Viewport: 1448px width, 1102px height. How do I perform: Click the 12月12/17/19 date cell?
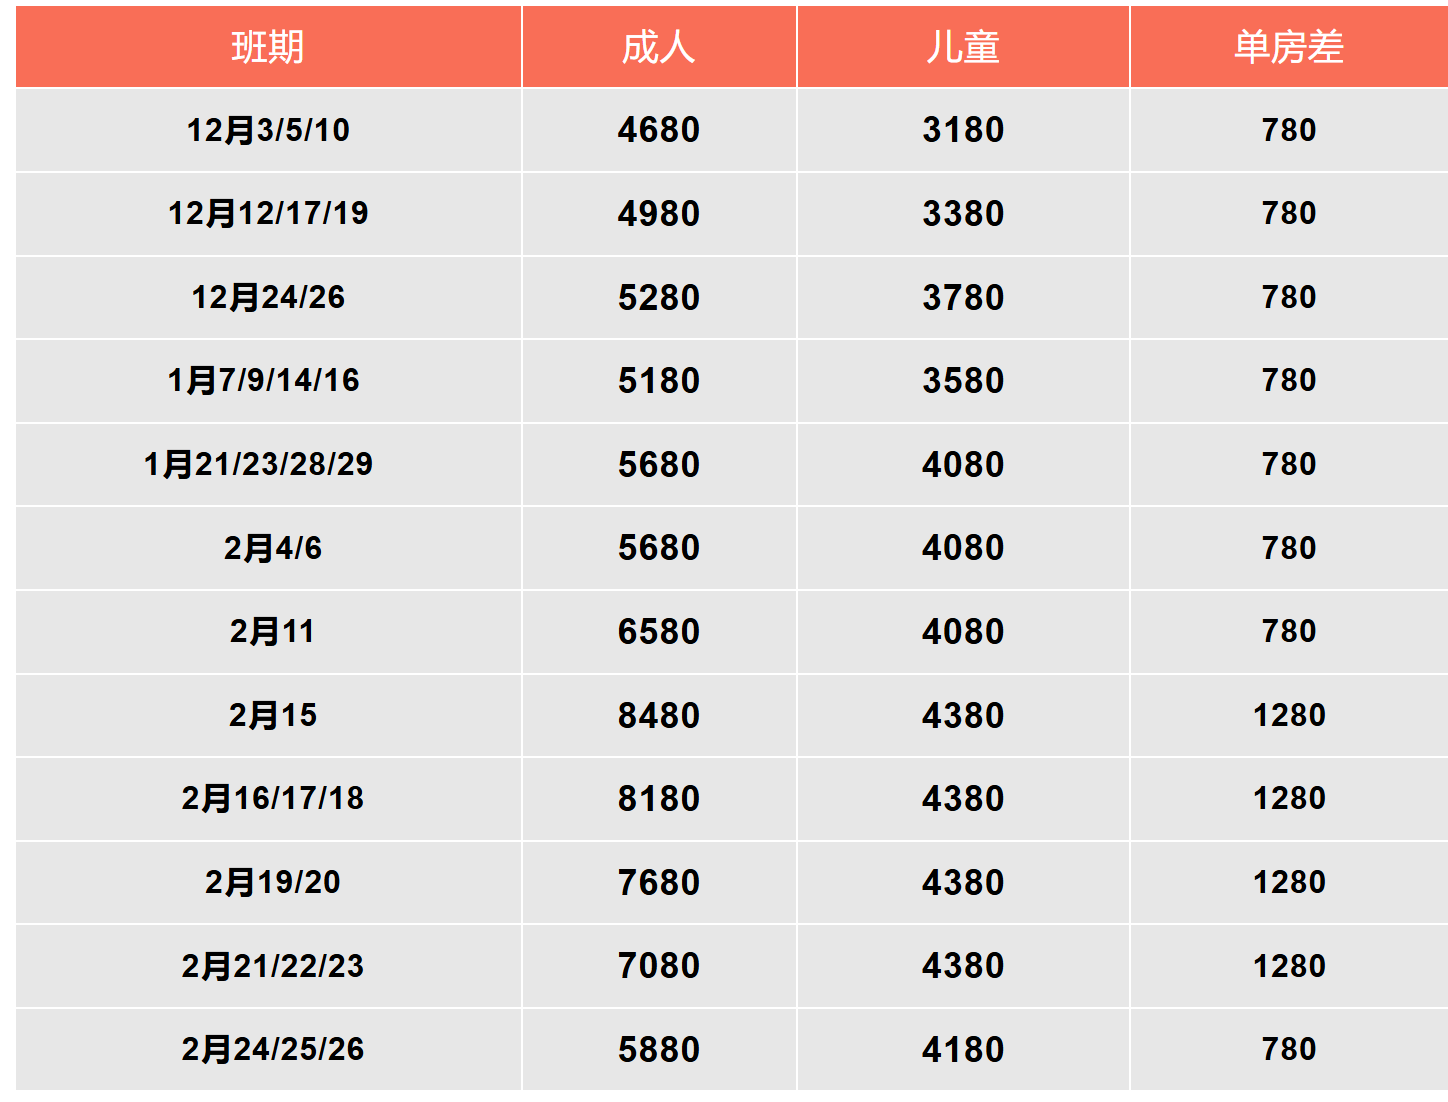click(x=268, y=213)
